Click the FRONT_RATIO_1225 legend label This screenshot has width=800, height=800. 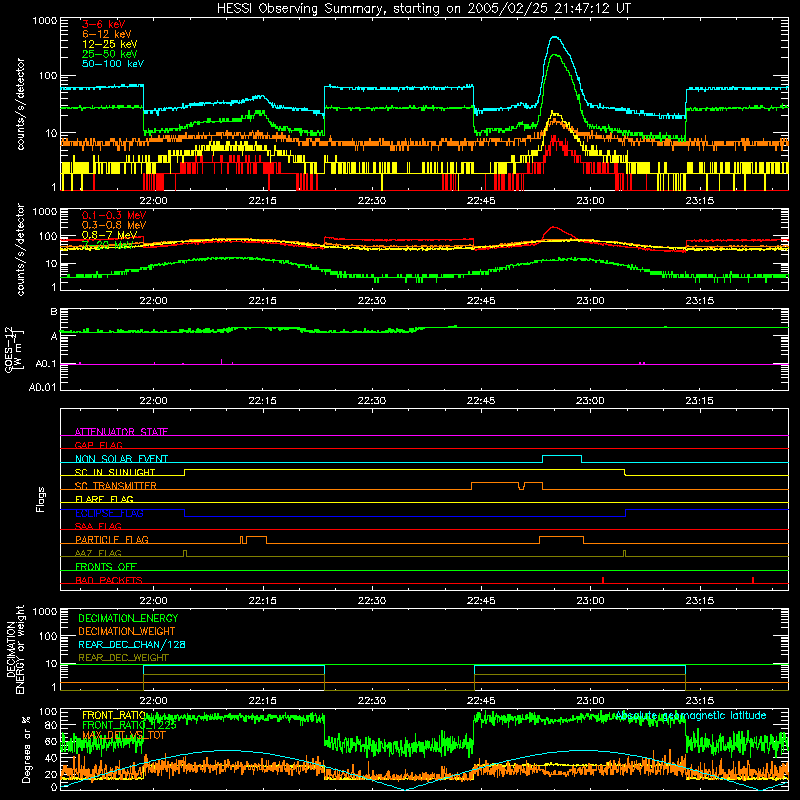click(x=129, y=725)
